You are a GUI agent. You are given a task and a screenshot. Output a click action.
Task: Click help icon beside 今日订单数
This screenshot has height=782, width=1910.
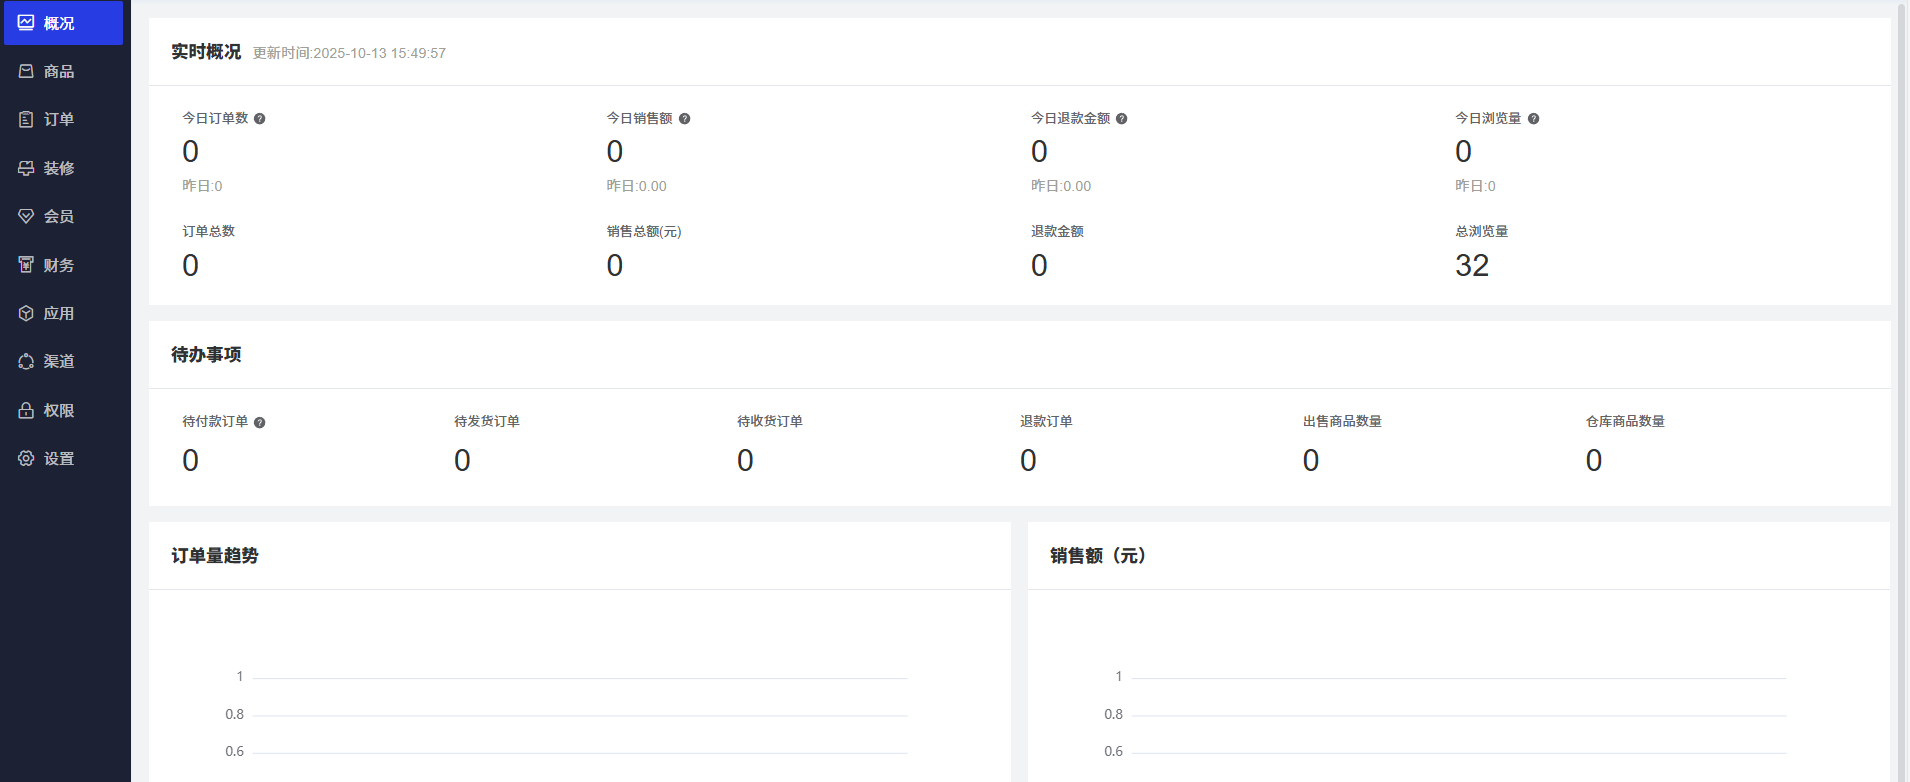tap(260, 119)
